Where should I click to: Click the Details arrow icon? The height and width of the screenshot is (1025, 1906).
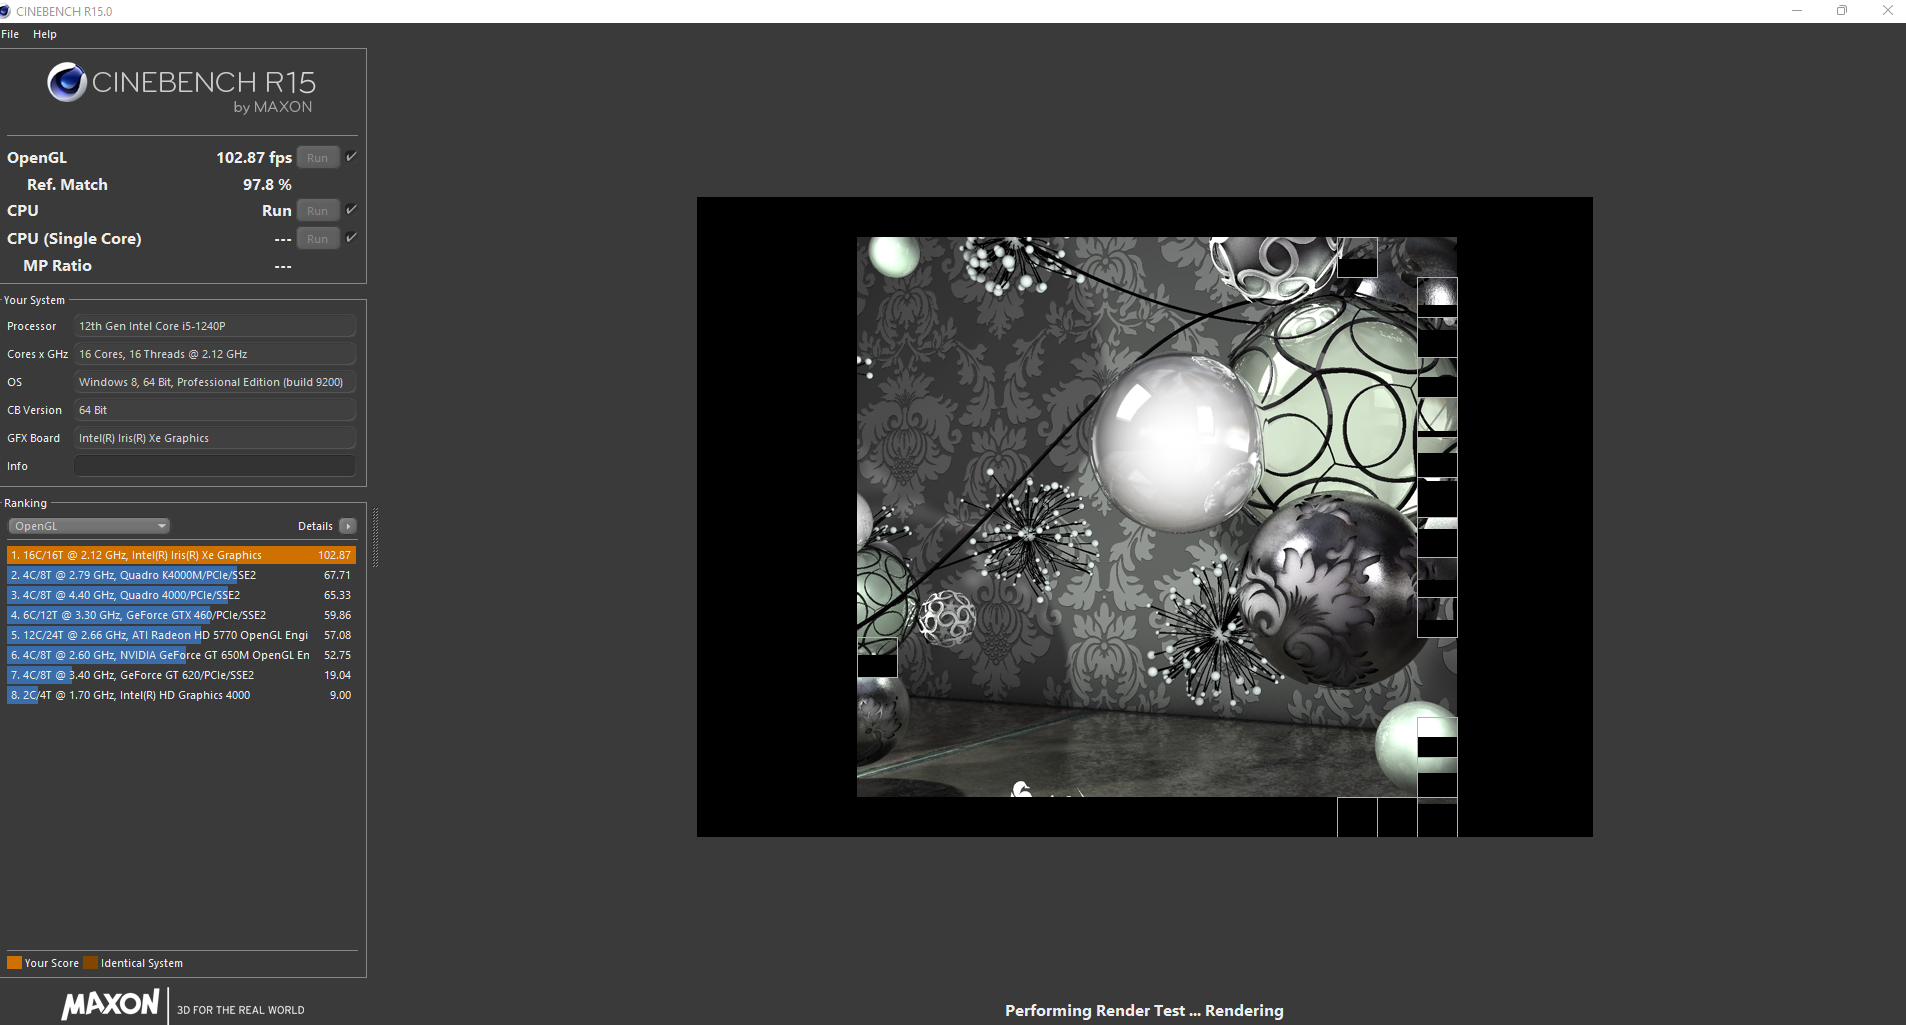(348, 526)
